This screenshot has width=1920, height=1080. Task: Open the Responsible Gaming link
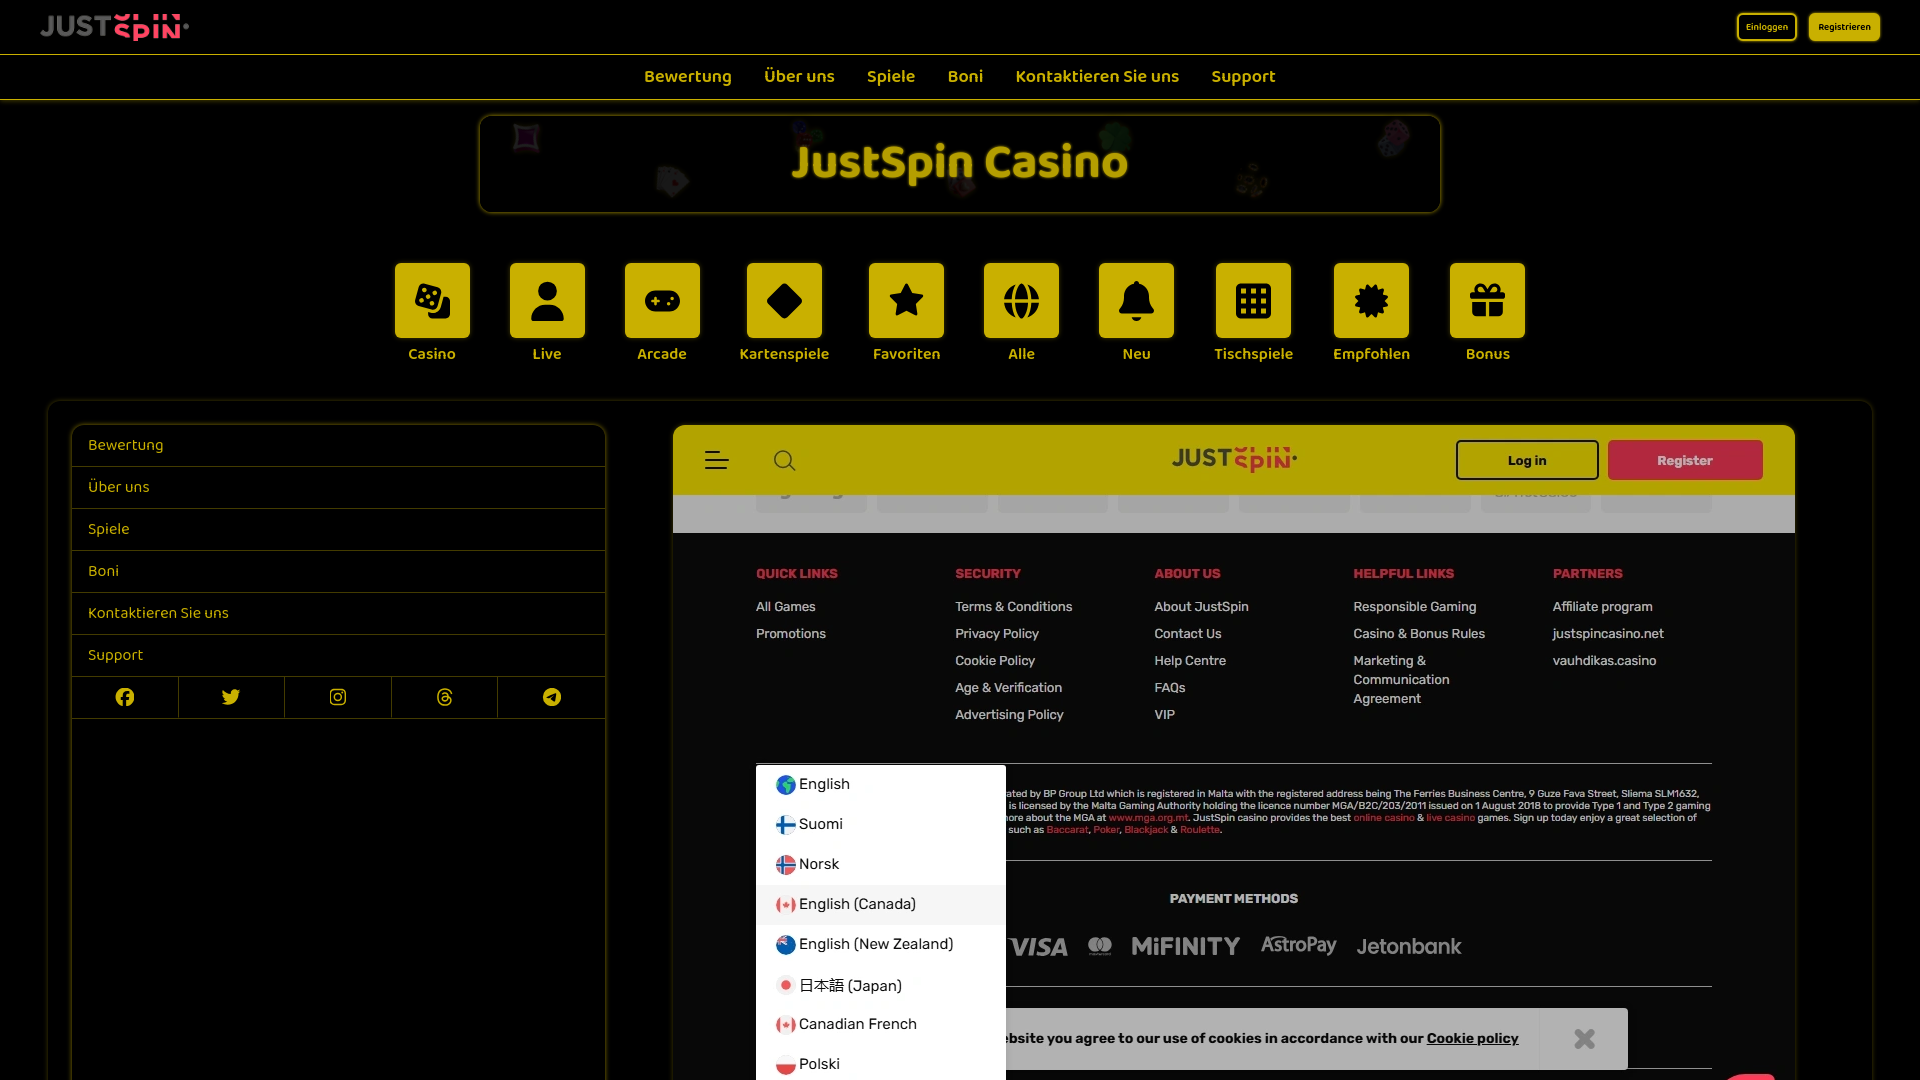(x=1414, y=607)
